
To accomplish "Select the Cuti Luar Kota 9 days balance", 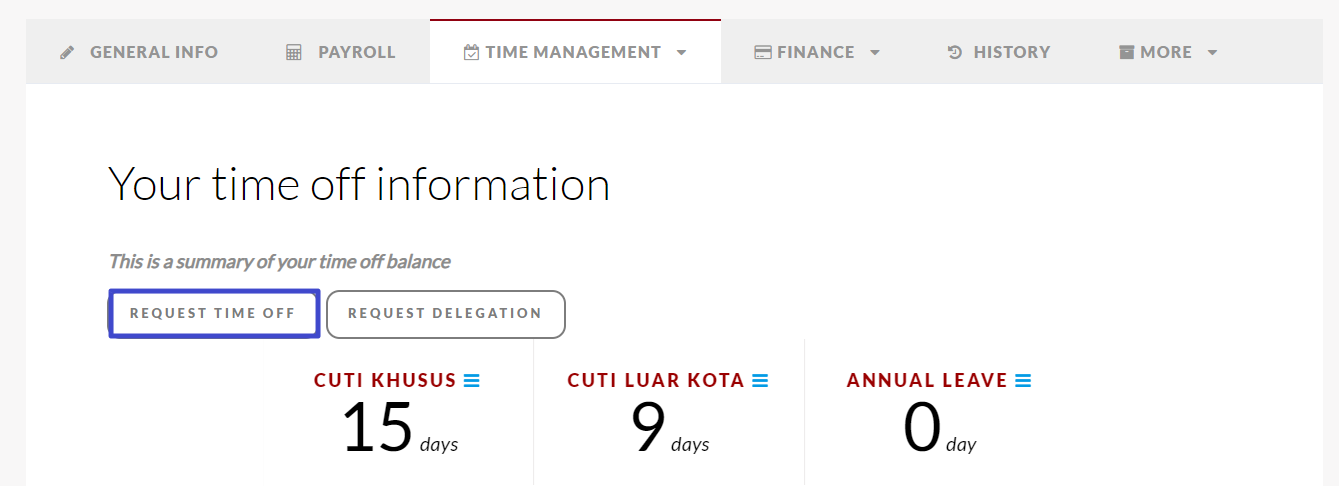I will tap(669, 427).
